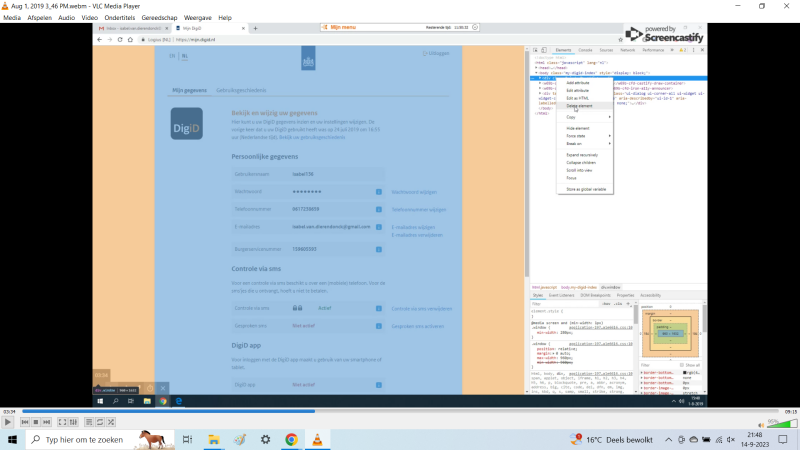Show the VLC playlist
The height and width of the screenshot is (450, 800).
coord(88,423)
